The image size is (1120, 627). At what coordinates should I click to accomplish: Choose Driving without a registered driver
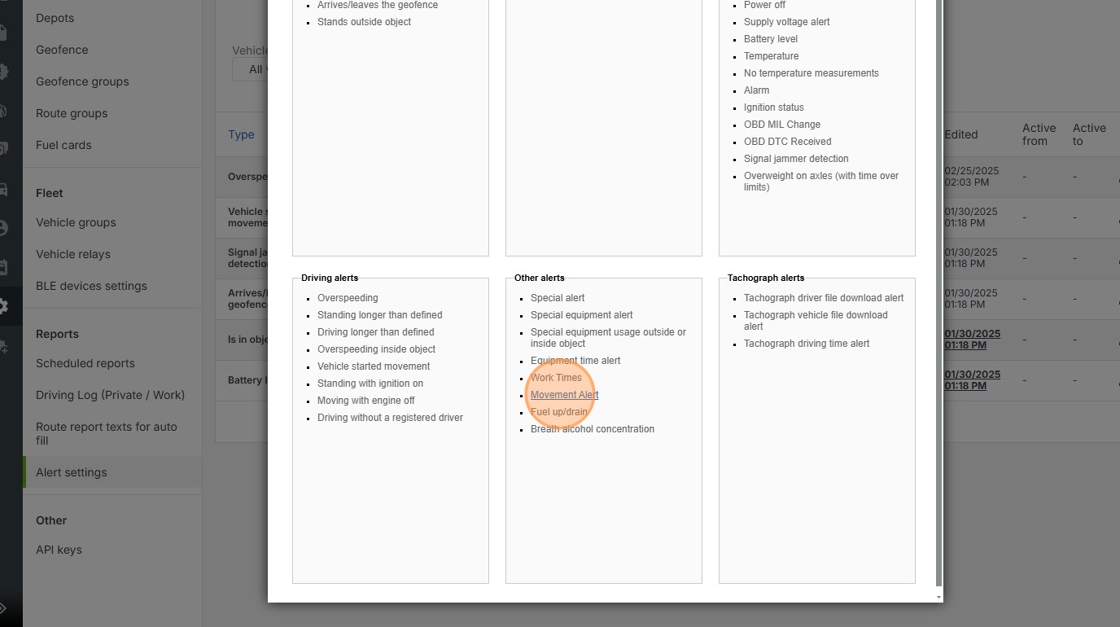click(x=390, y=418)
